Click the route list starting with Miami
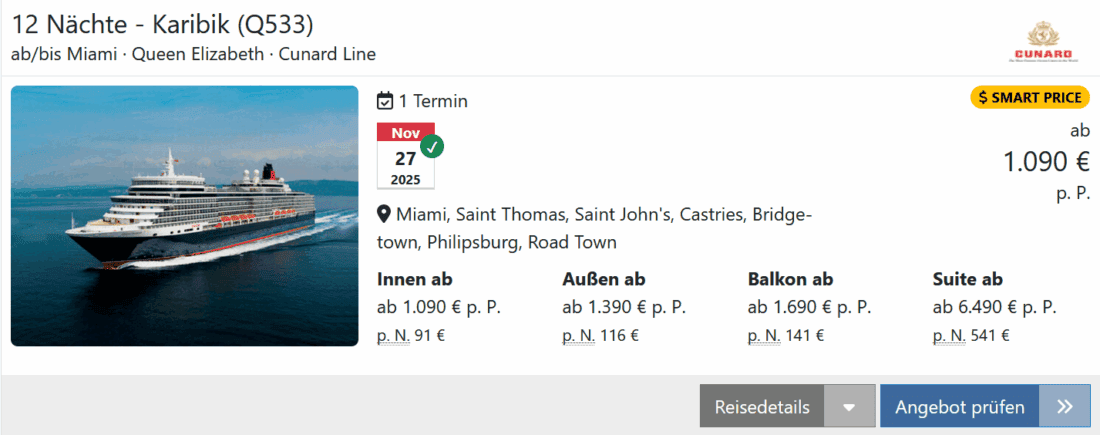1100x435 pixels. point(594,228)
